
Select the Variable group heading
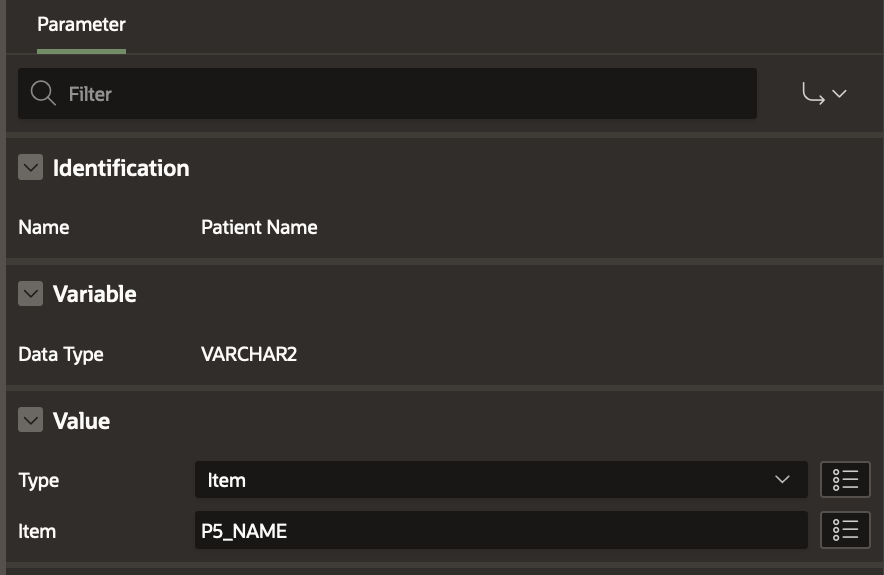coord(94,294)
